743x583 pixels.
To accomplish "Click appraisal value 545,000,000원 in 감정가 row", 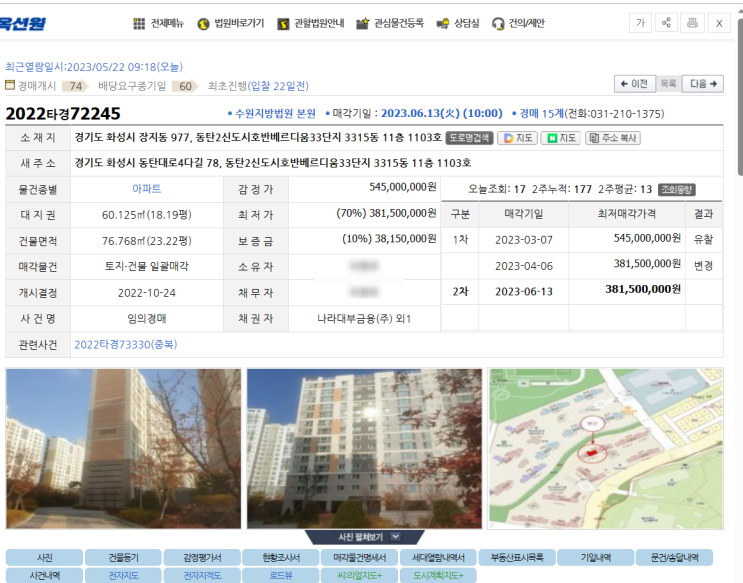I will (x=402, y=187).
